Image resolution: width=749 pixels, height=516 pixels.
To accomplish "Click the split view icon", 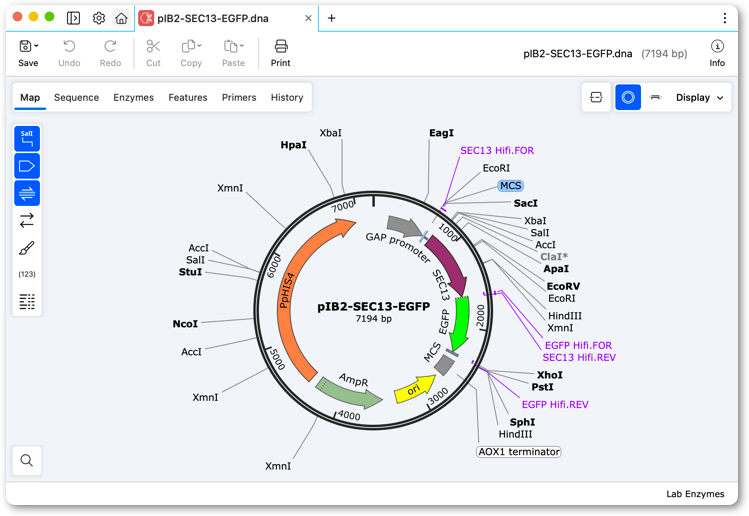I will tap(596, 97).
